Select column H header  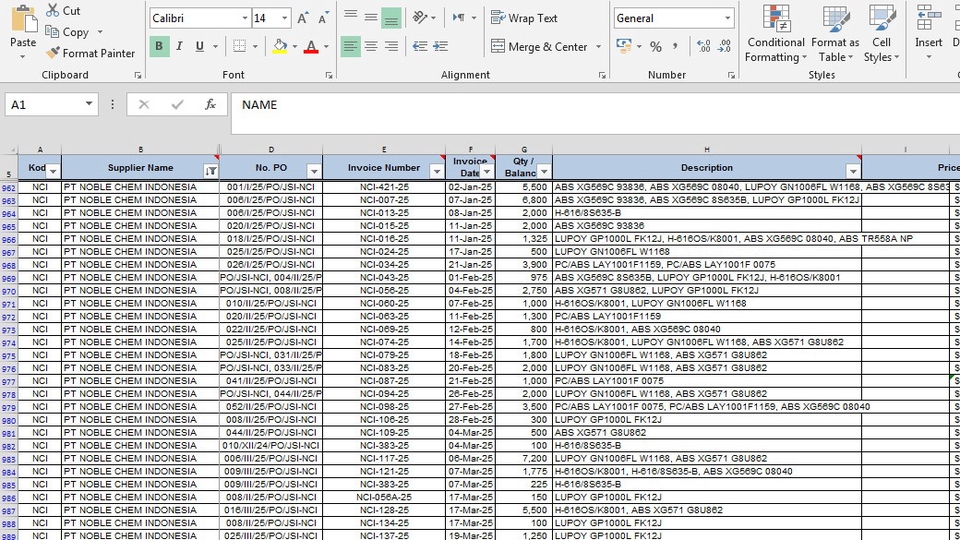pos(707,149)
